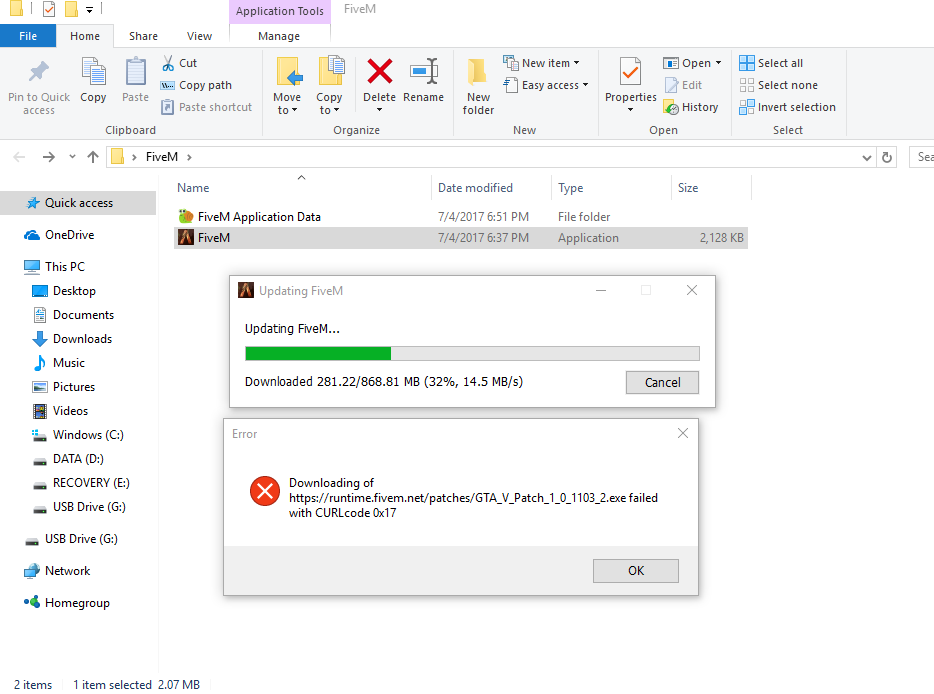Open Quick access in navigation pane
Image resolution: width=934 pixels, height=694 pixels.
tap(78, 203)
